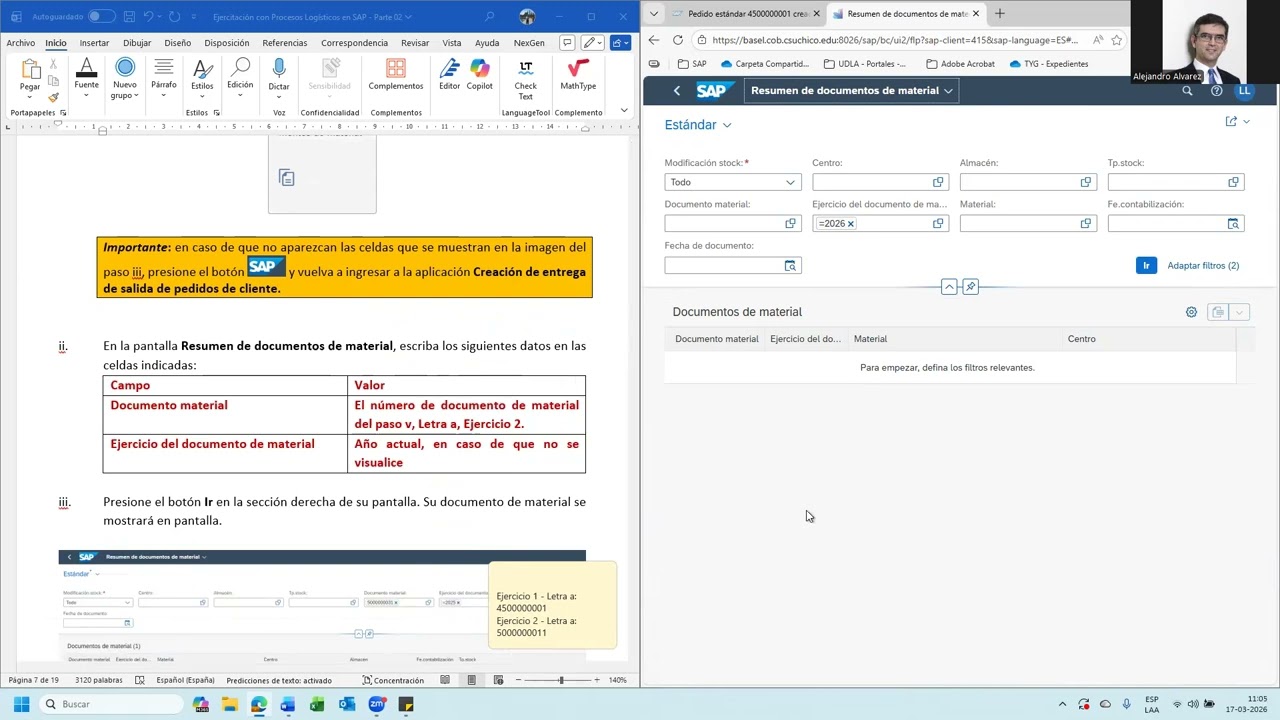Open the Word comments icon

(567, 43)
